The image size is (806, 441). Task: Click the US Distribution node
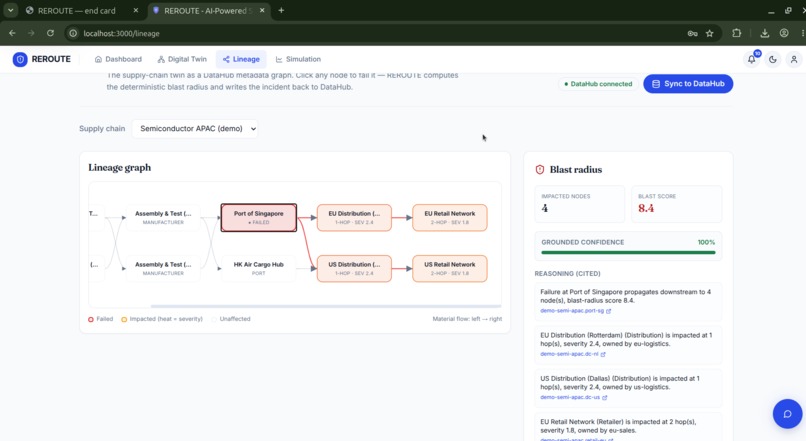(354, 268)
